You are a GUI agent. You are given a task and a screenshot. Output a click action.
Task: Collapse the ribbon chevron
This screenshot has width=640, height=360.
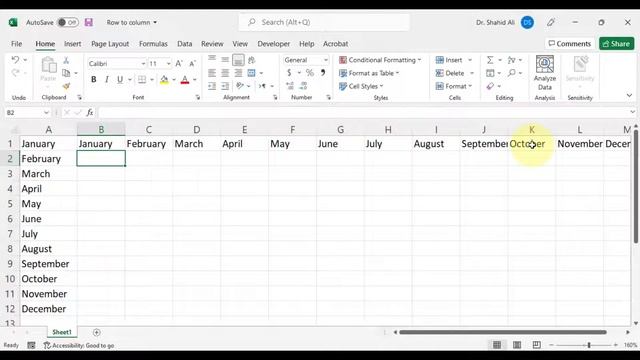coord(629,96)
